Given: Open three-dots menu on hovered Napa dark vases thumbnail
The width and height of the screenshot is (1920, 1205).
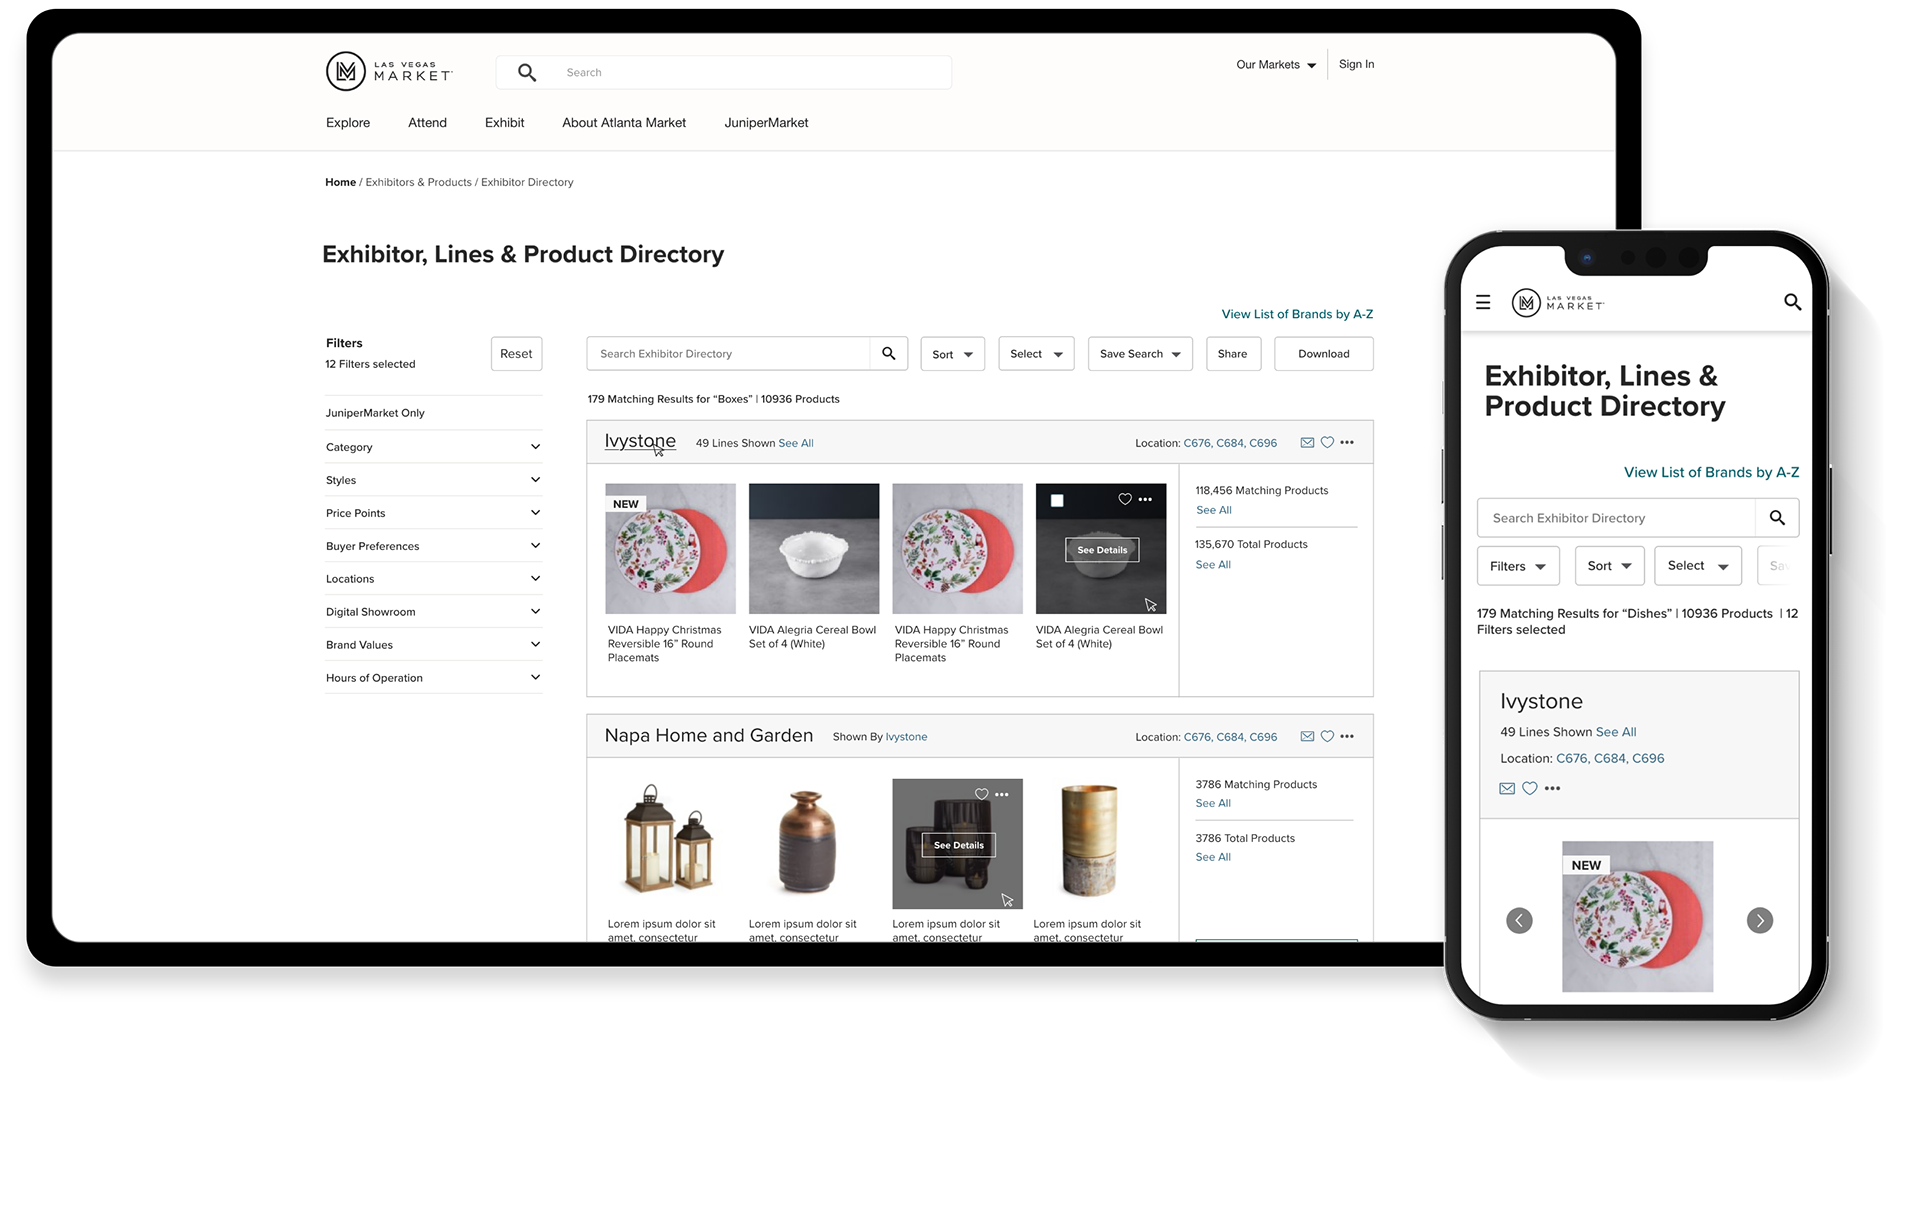Looking at the screenshot, I should point(1002,794).
